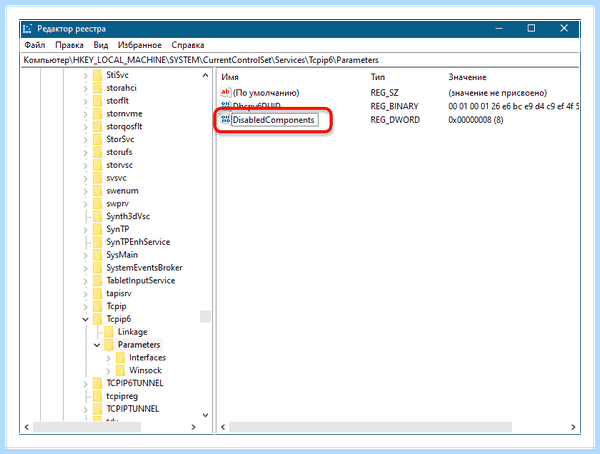Select the Tcpip key name
This screenshot has width=600, height=454.
(x=116, y=306)
